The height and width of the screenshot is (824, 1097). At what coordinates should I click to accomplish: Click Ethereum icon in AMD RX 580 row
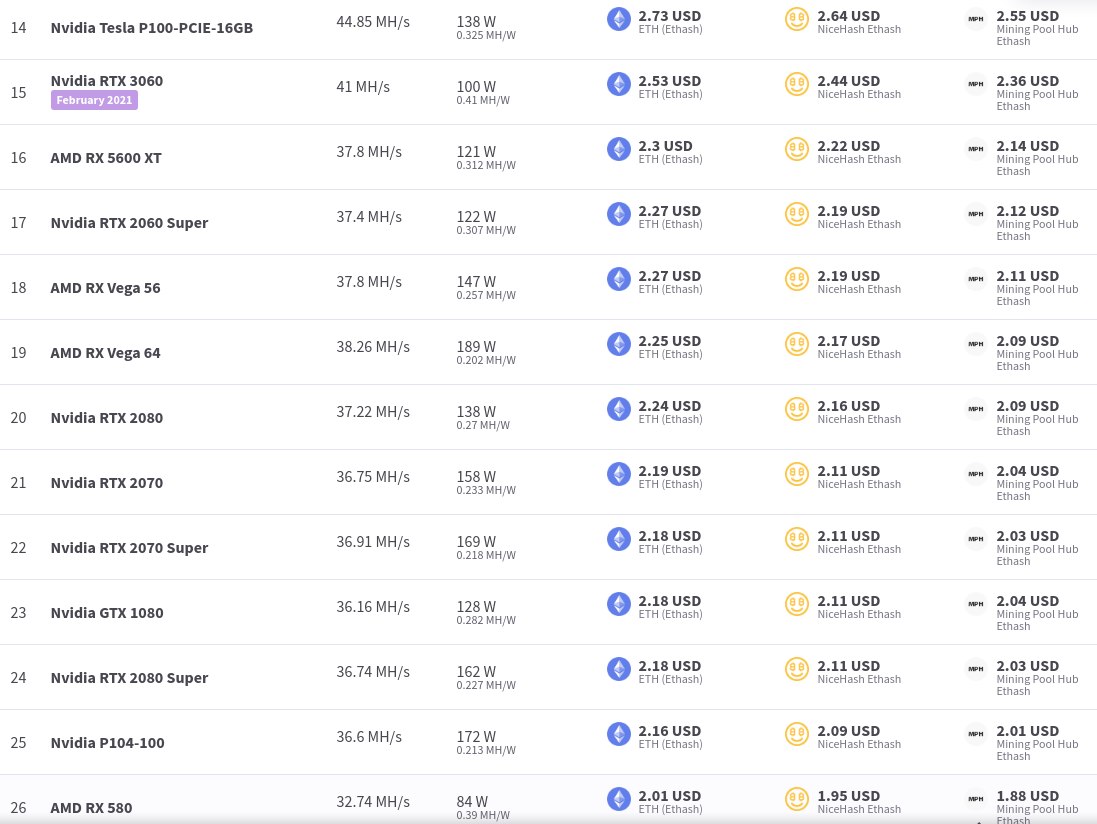point(618,799)
